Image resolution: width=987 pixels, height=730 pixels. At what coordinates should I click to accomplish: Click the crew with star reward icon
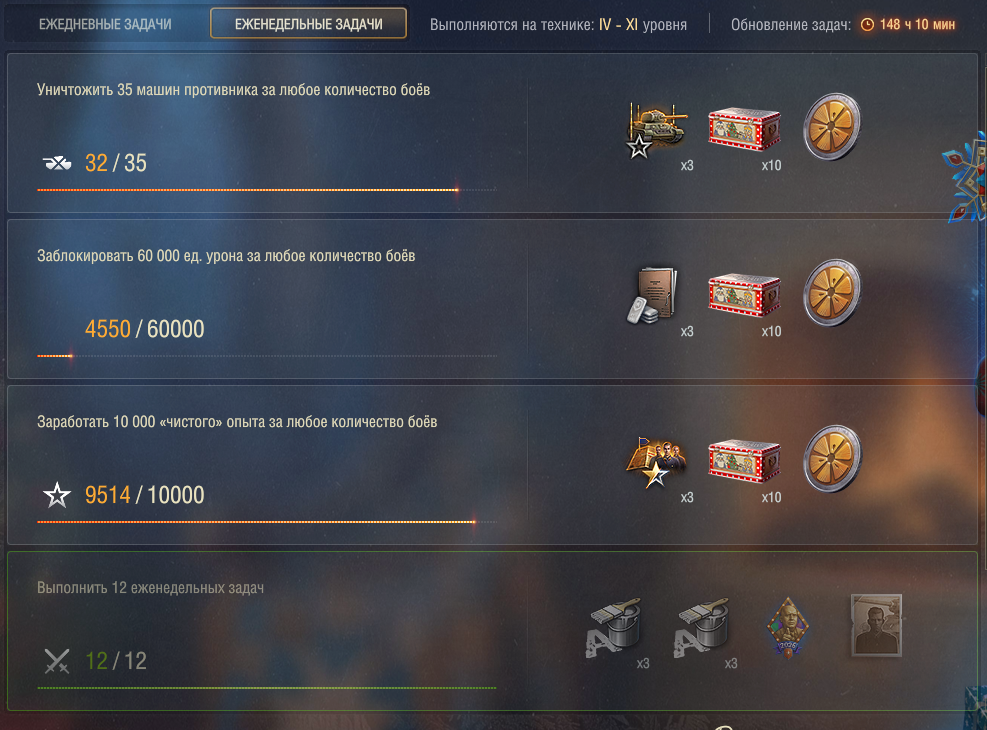point(657,463)
